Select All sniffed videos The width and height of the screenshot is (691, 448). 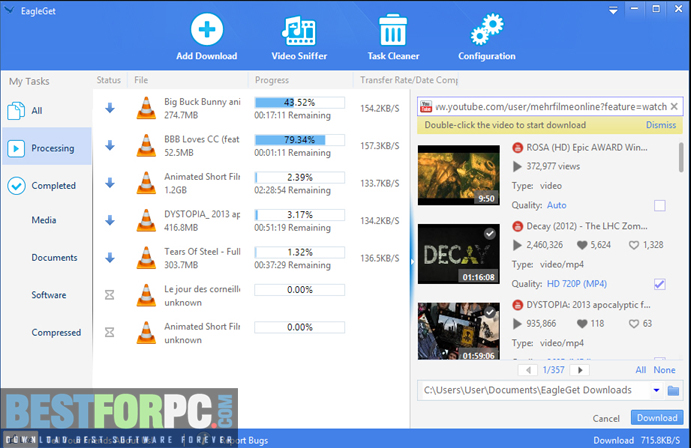(x=641, y=370)
